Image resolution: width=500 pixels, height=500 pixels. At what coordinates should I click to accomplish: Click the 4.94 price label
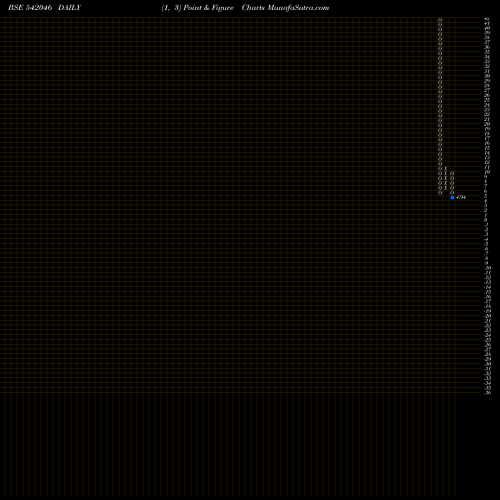click(461, 197)
